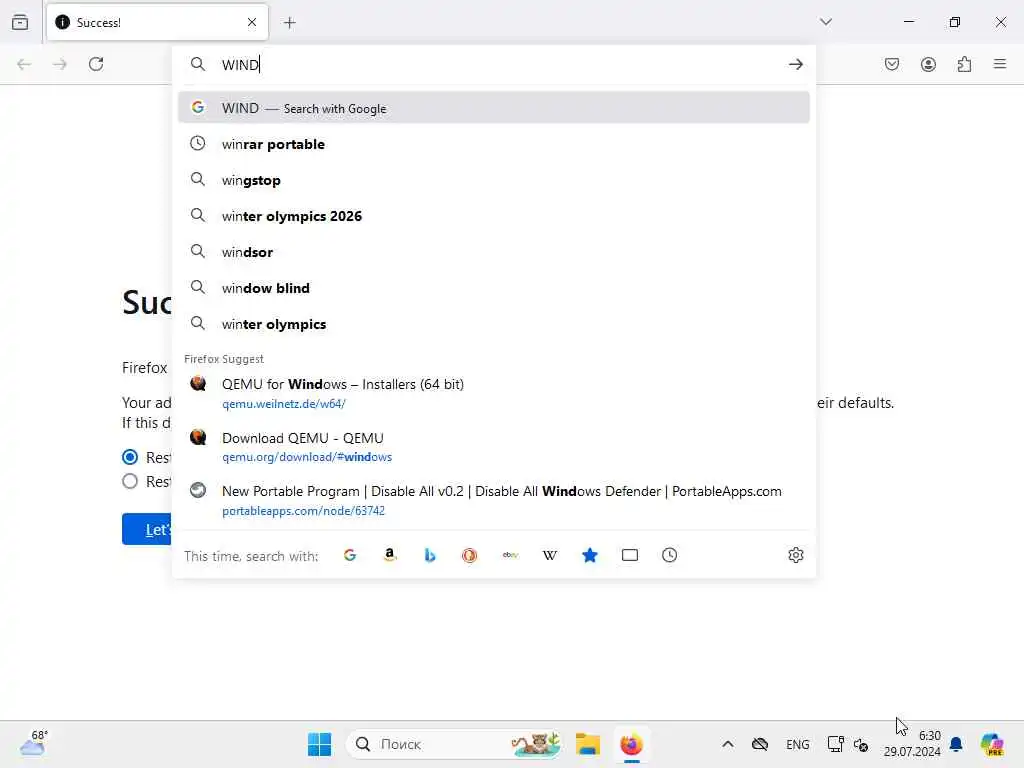This screenshot has width=1024, height=768.
Task: Select the wingstop suggestion
Action: pos(494,180)
